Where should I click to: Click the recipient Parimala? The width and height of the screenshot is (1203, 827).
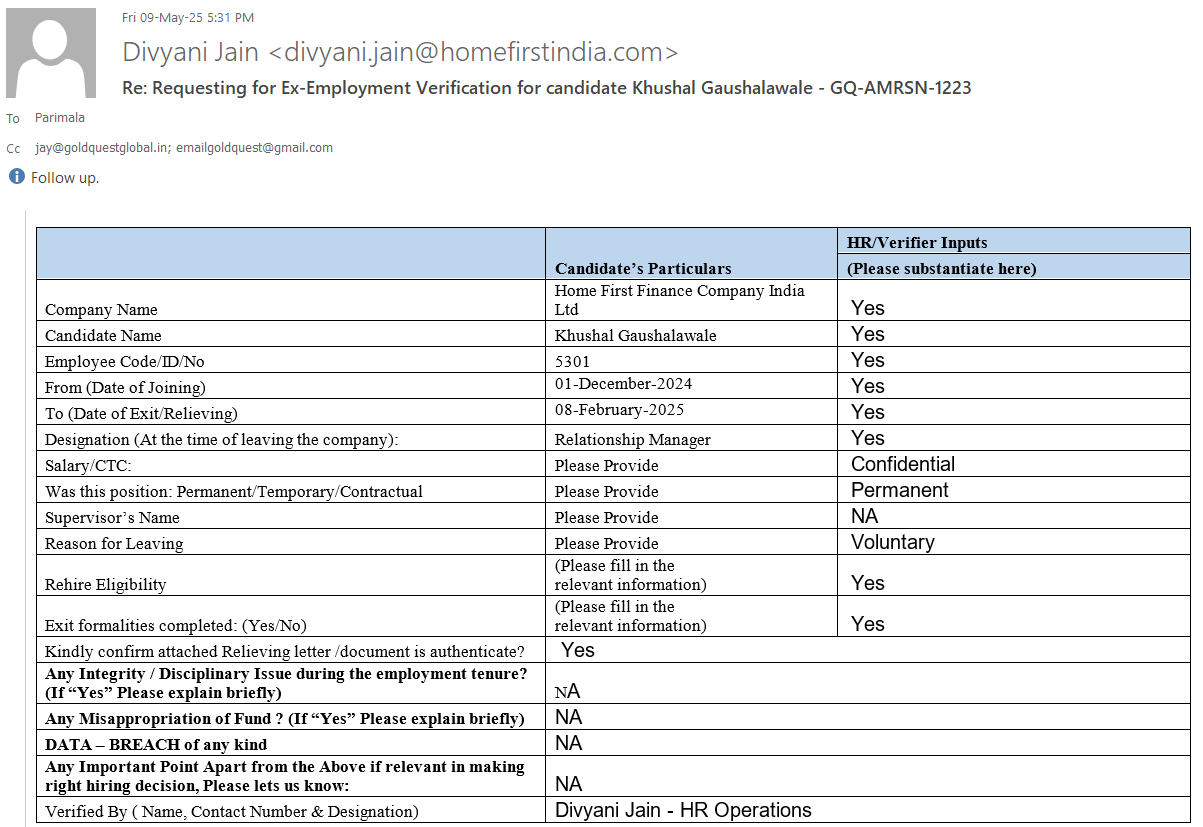[60, 118]
